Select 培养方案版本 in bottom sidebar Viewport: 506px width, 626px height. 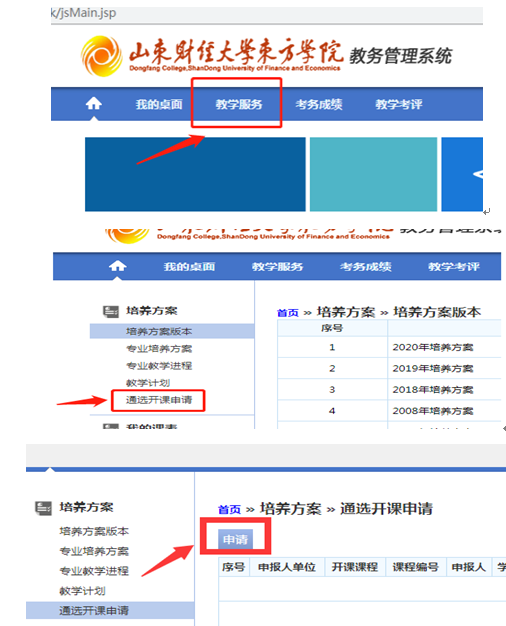(x=94, y=531)
